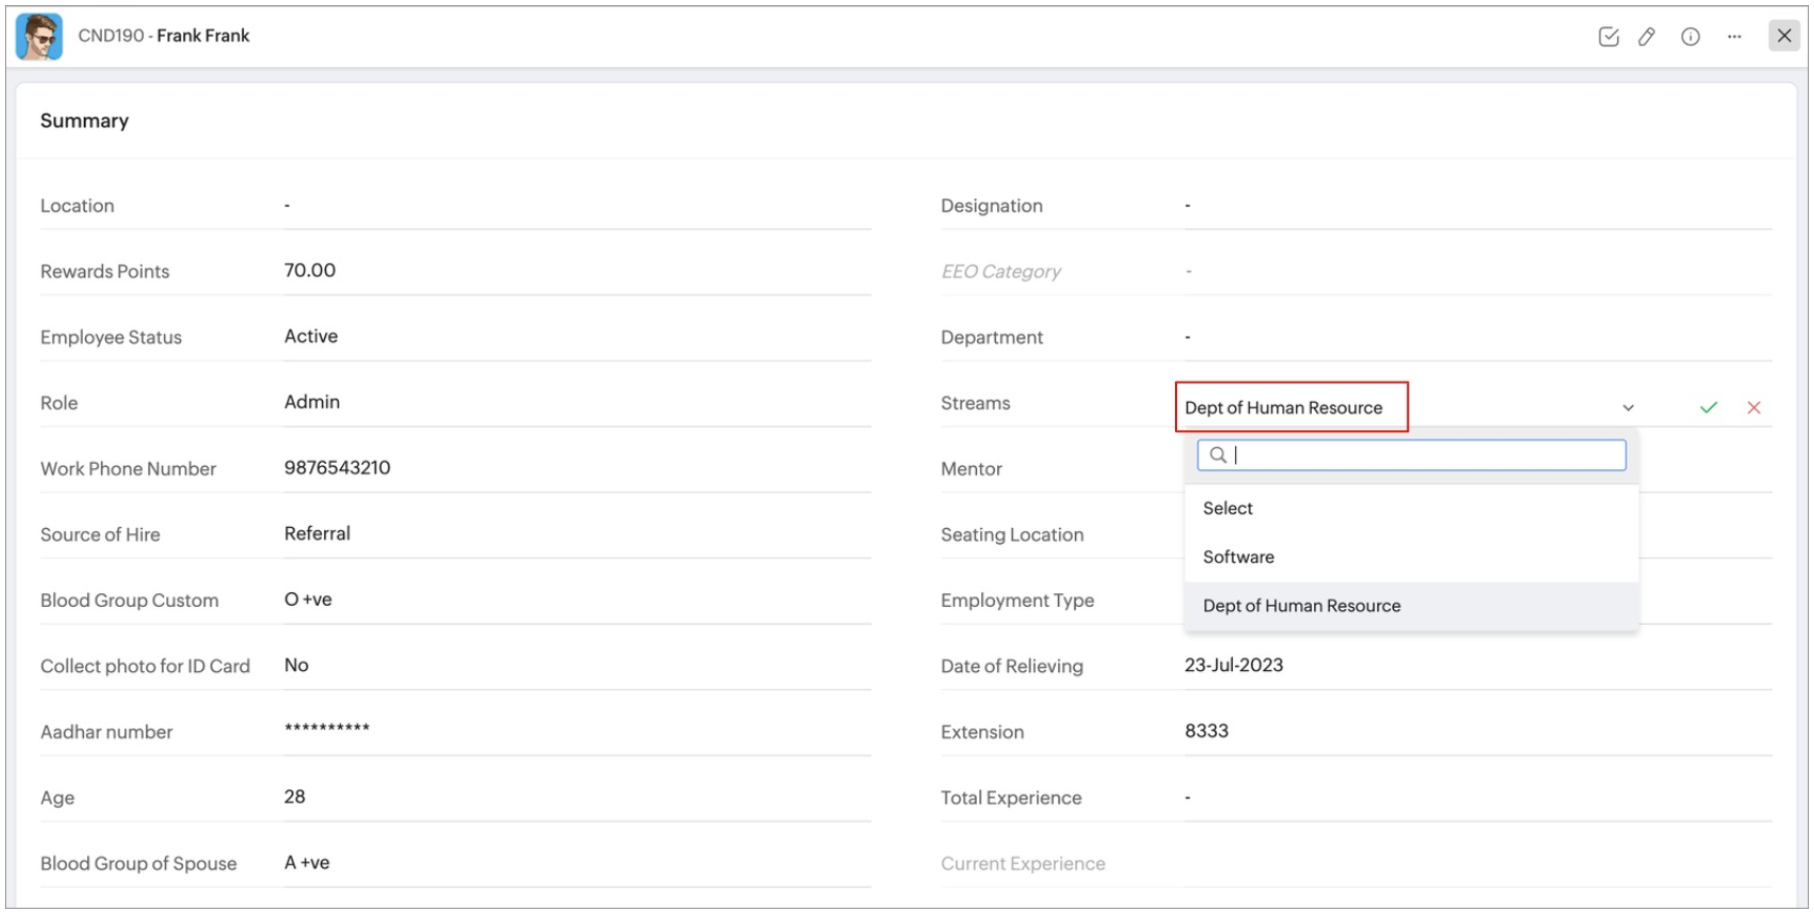Click into the Streams search box

[x=1420, y=456]
